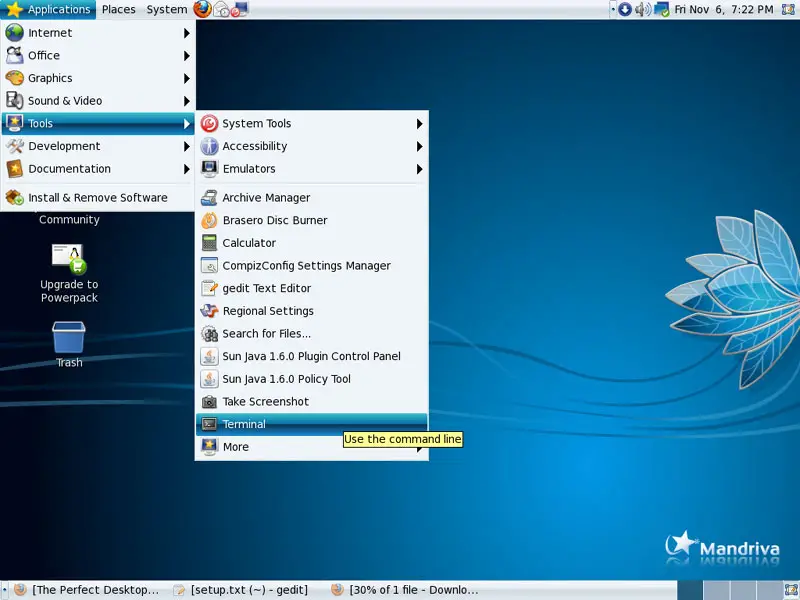Click the Accessibility icon
The width and height of the screenshot is (800, 600).
209,146
